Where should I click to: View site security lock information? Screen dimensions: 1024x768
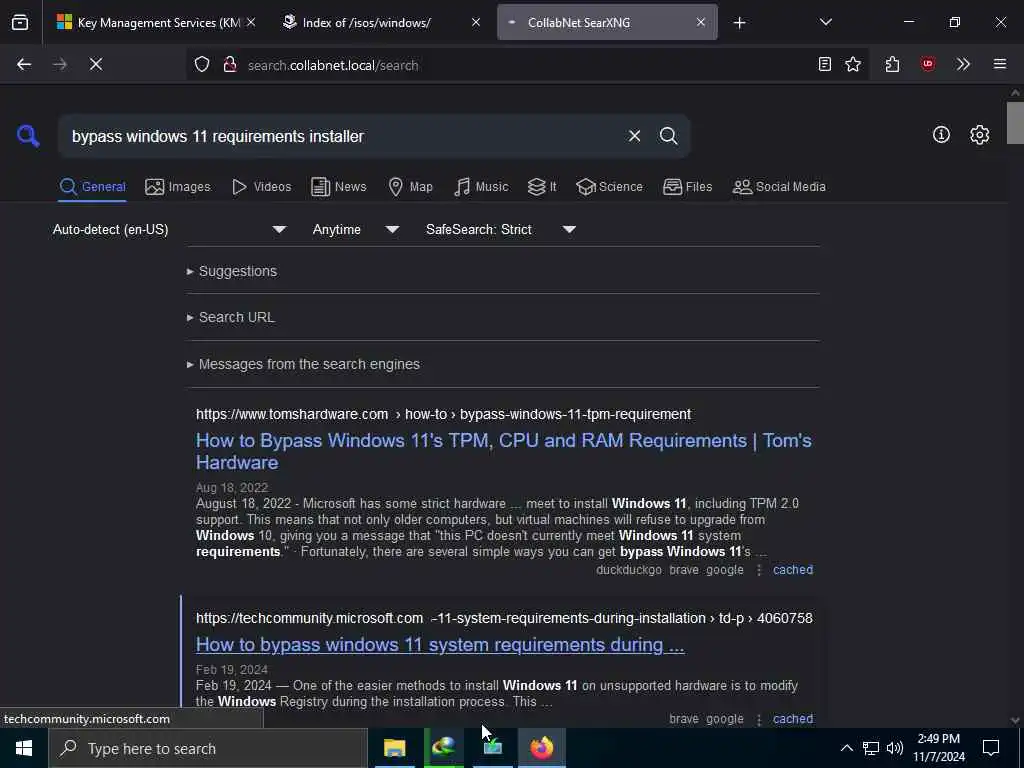(229, 64)
